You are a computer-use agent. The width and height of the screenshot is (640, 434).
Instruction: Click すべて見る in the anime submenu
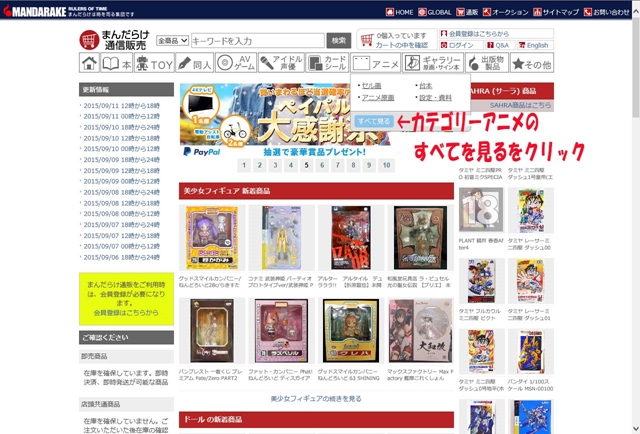[373, 121]
